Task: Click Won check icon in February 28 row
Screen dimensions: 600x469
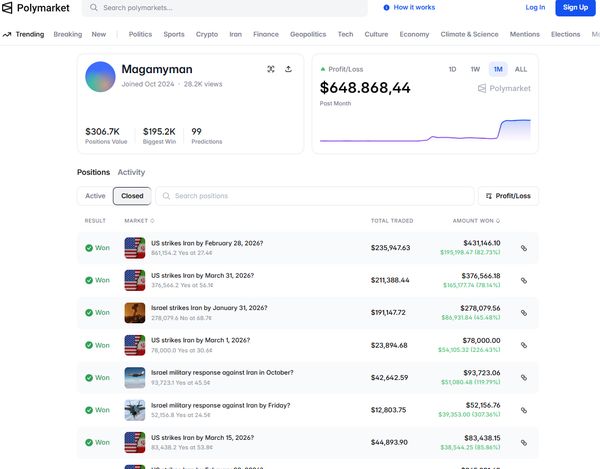Action: [x=89, y=248]
